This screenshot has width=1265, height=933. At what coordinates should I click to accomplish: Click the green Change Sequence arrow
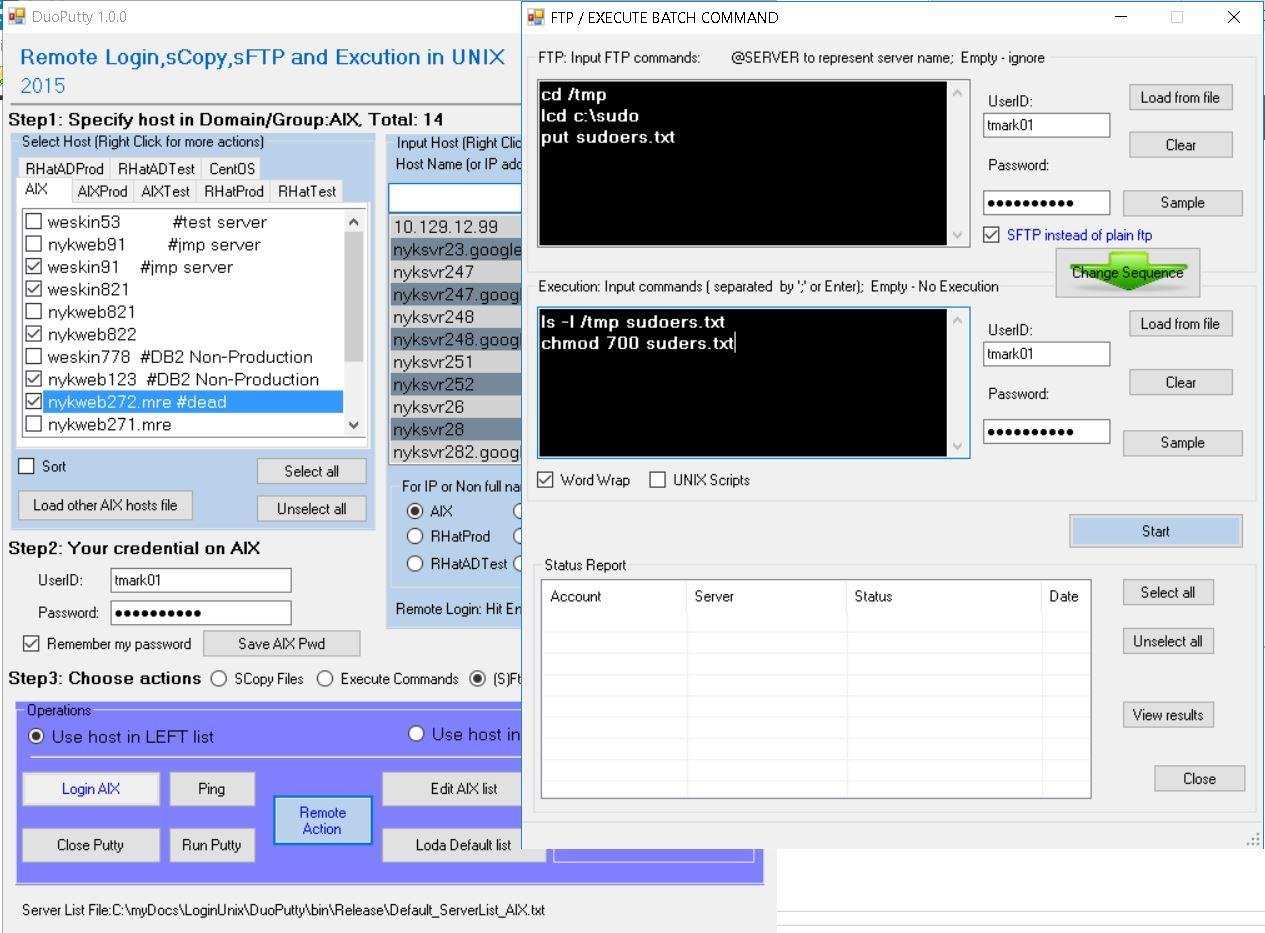1127,272
